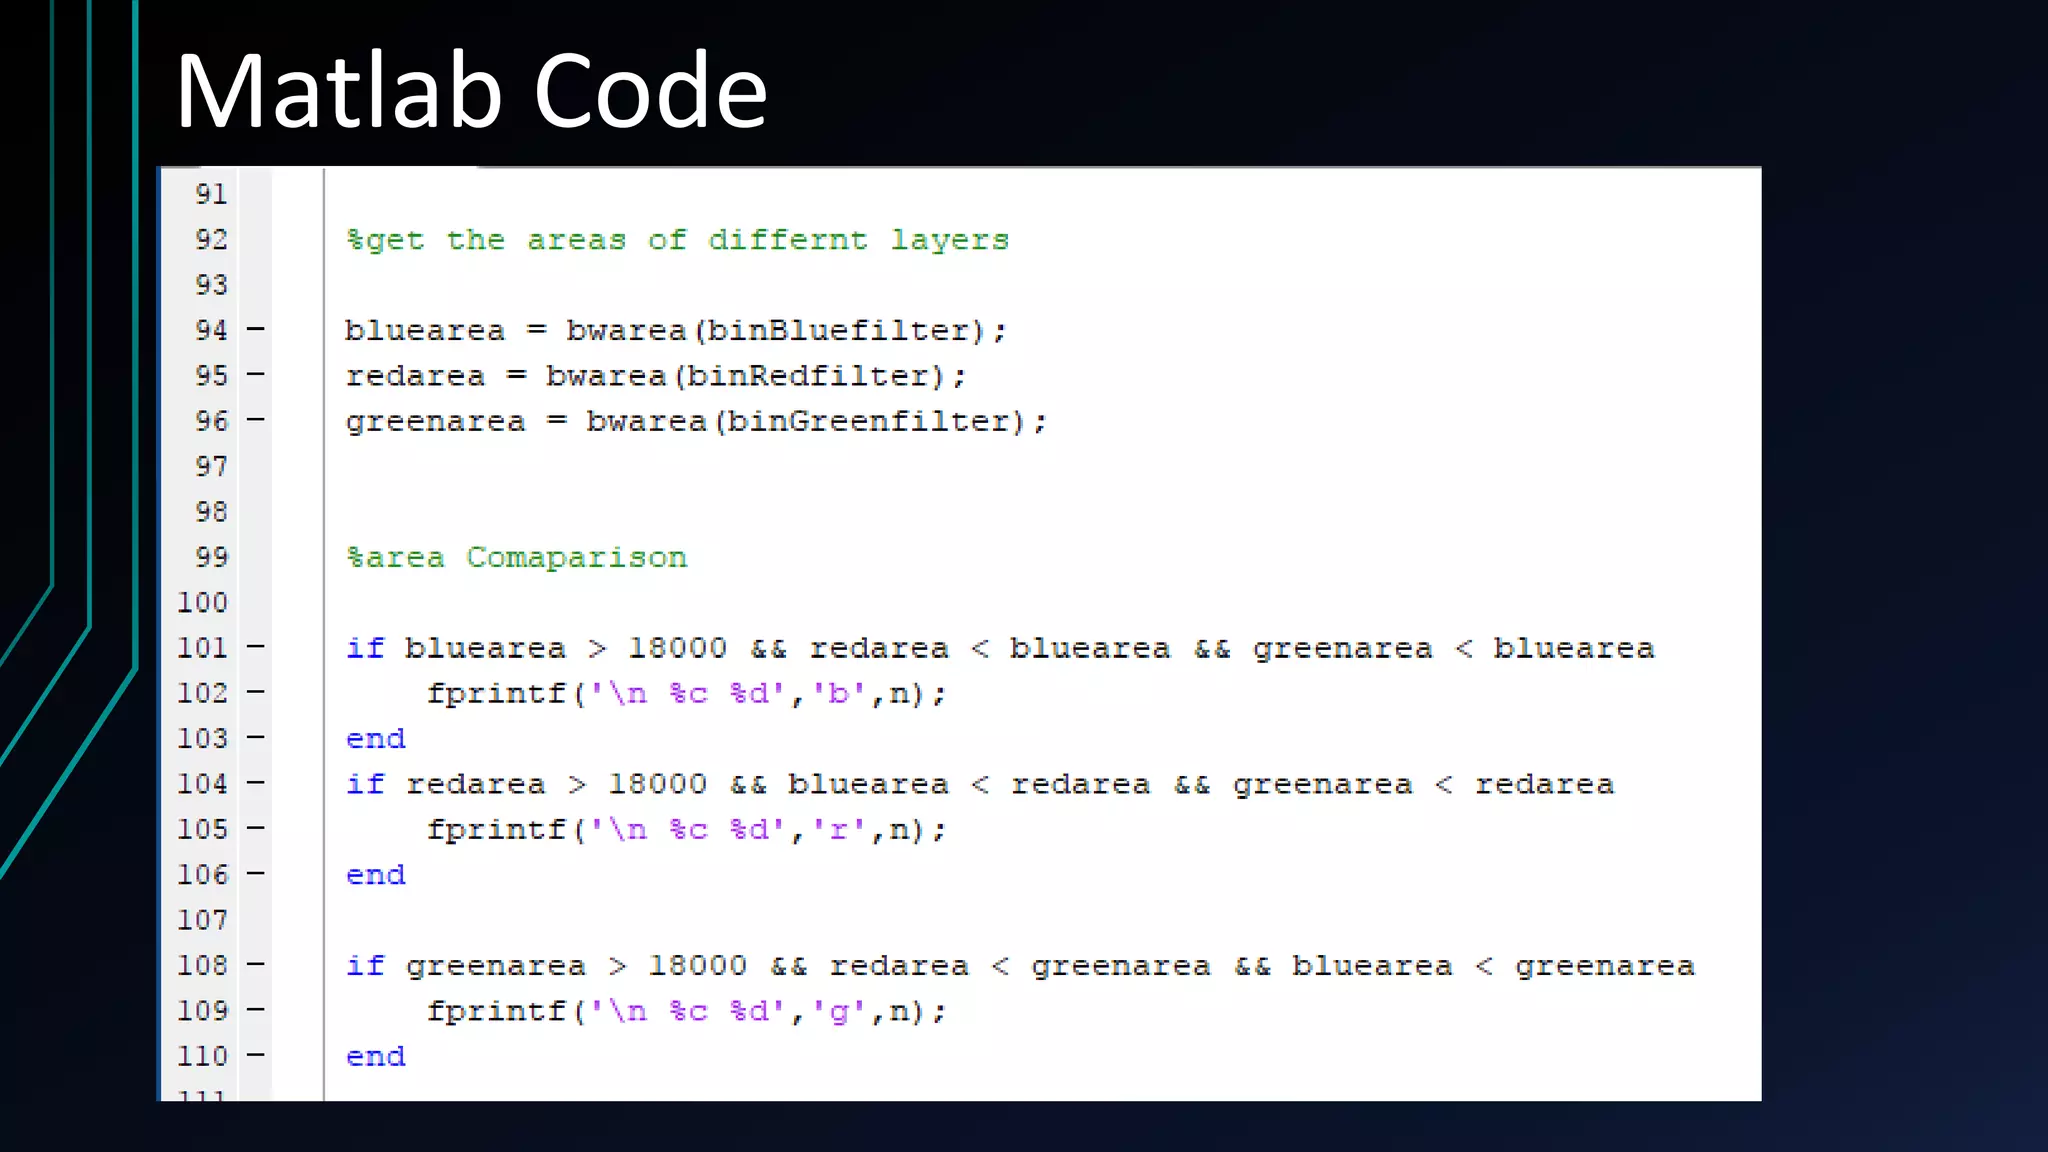Click 'end' keyword on line 110
The image size is (2048, 1152).
coord(376,1057)
